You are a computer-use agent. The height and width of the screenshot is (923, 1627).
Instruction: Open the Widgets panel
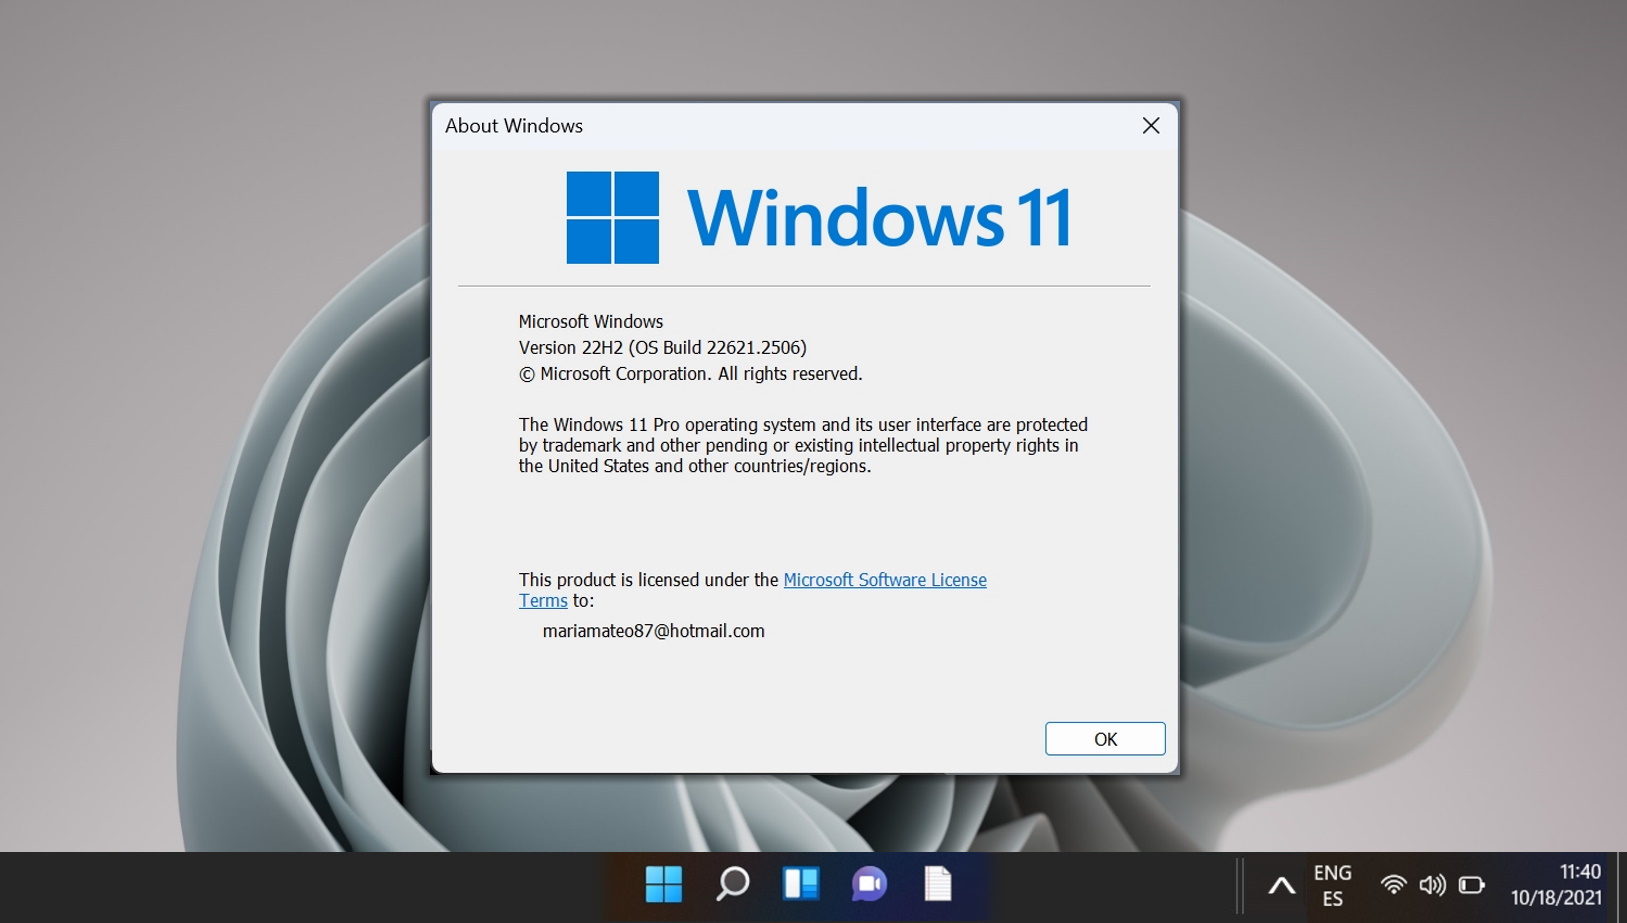point(801,884)
